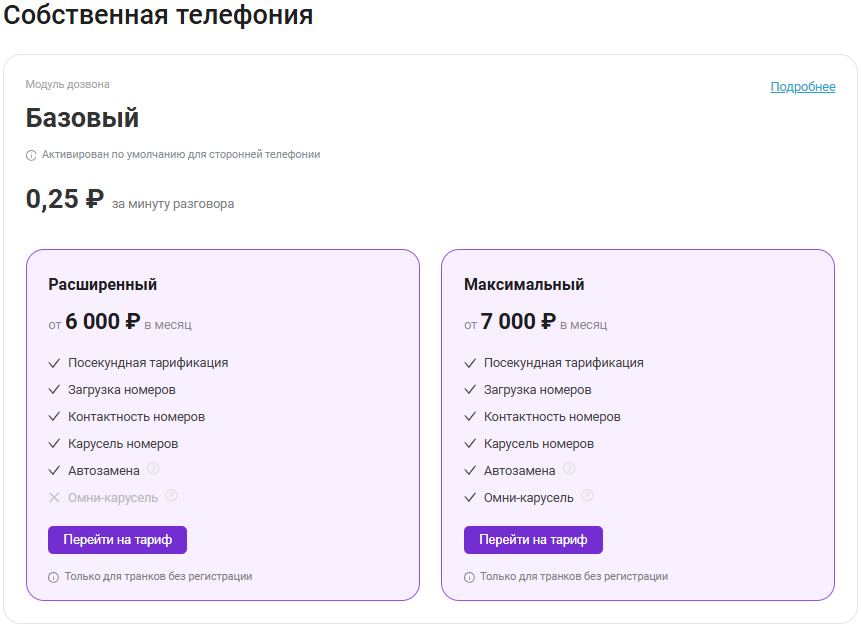Click the cross icon beside Омни-карусель in Расширенный
The width and height of the screenshot is (861, 626).
click(x=54, y=497)
